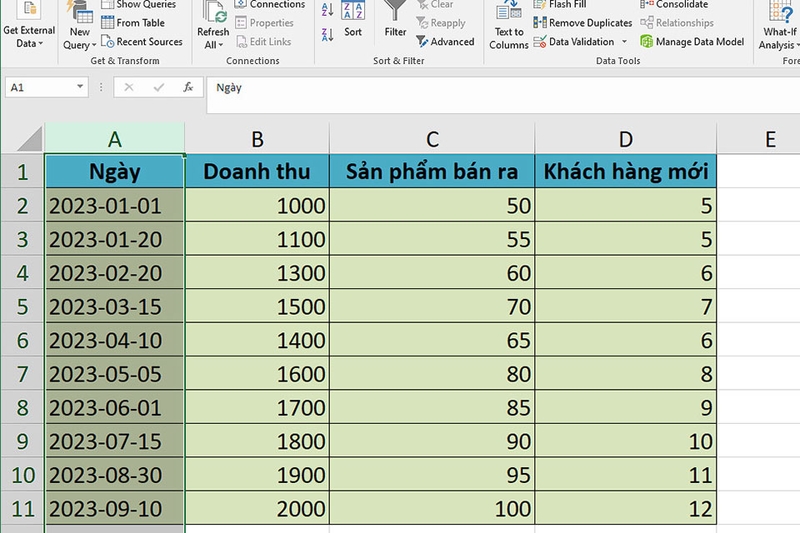Click Show Queries
The width and height of the screenshot is (800, 533).
point(138,5)
